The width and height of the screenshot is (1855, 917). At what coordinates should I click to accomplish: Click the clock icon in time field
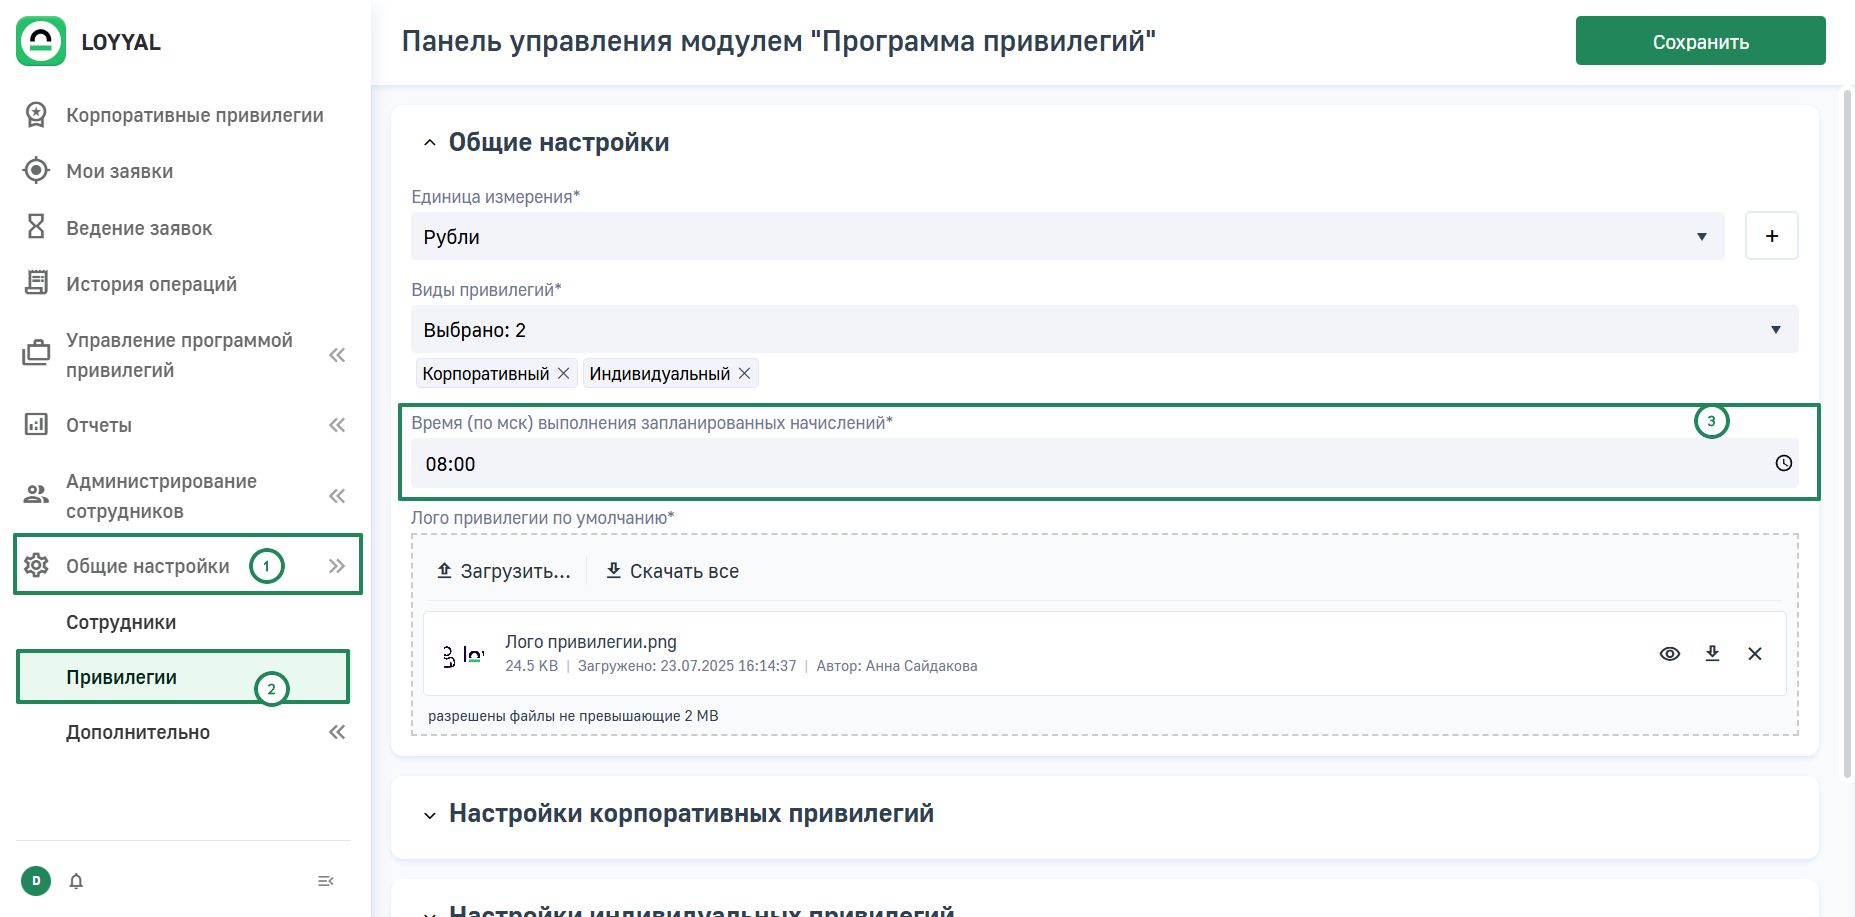click(1783, 463)
